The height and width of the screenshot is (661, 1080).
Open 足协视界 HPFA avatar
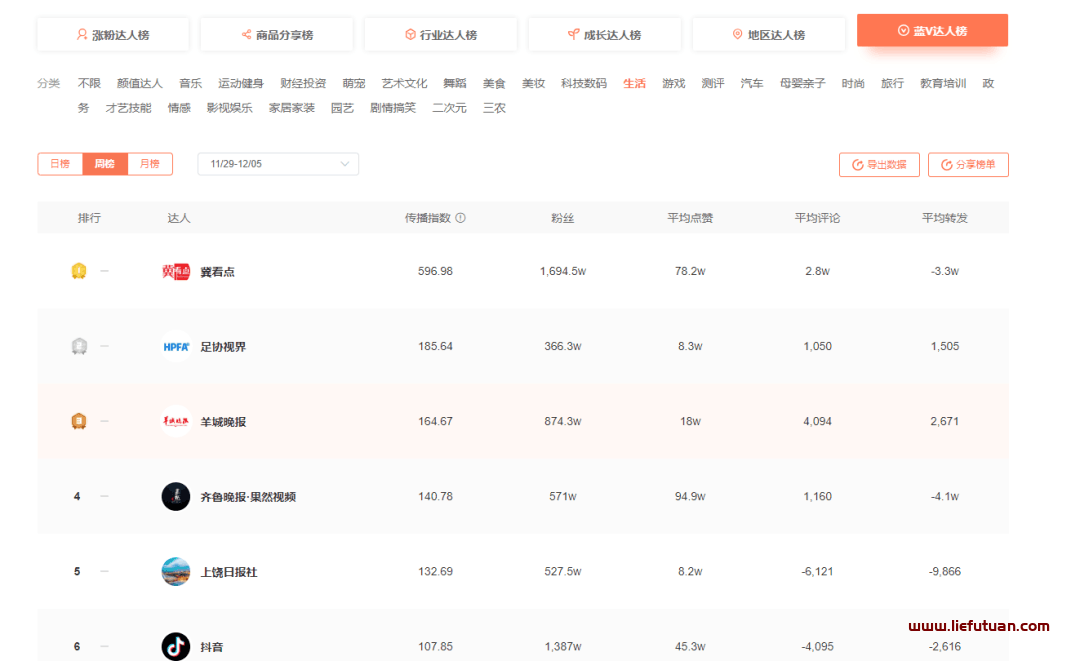pos(176,346)
